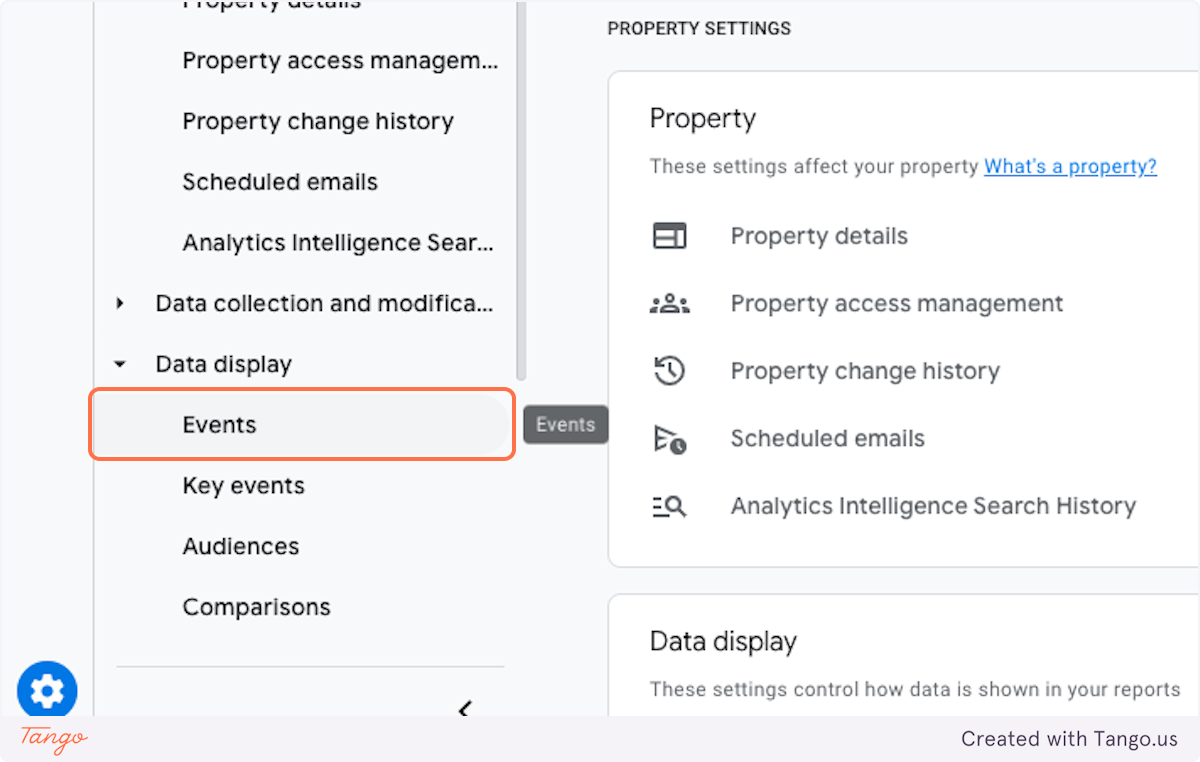Screen dimensions: 1200x762
Task: Click Property details in the Property card
Action: point(819,237)
